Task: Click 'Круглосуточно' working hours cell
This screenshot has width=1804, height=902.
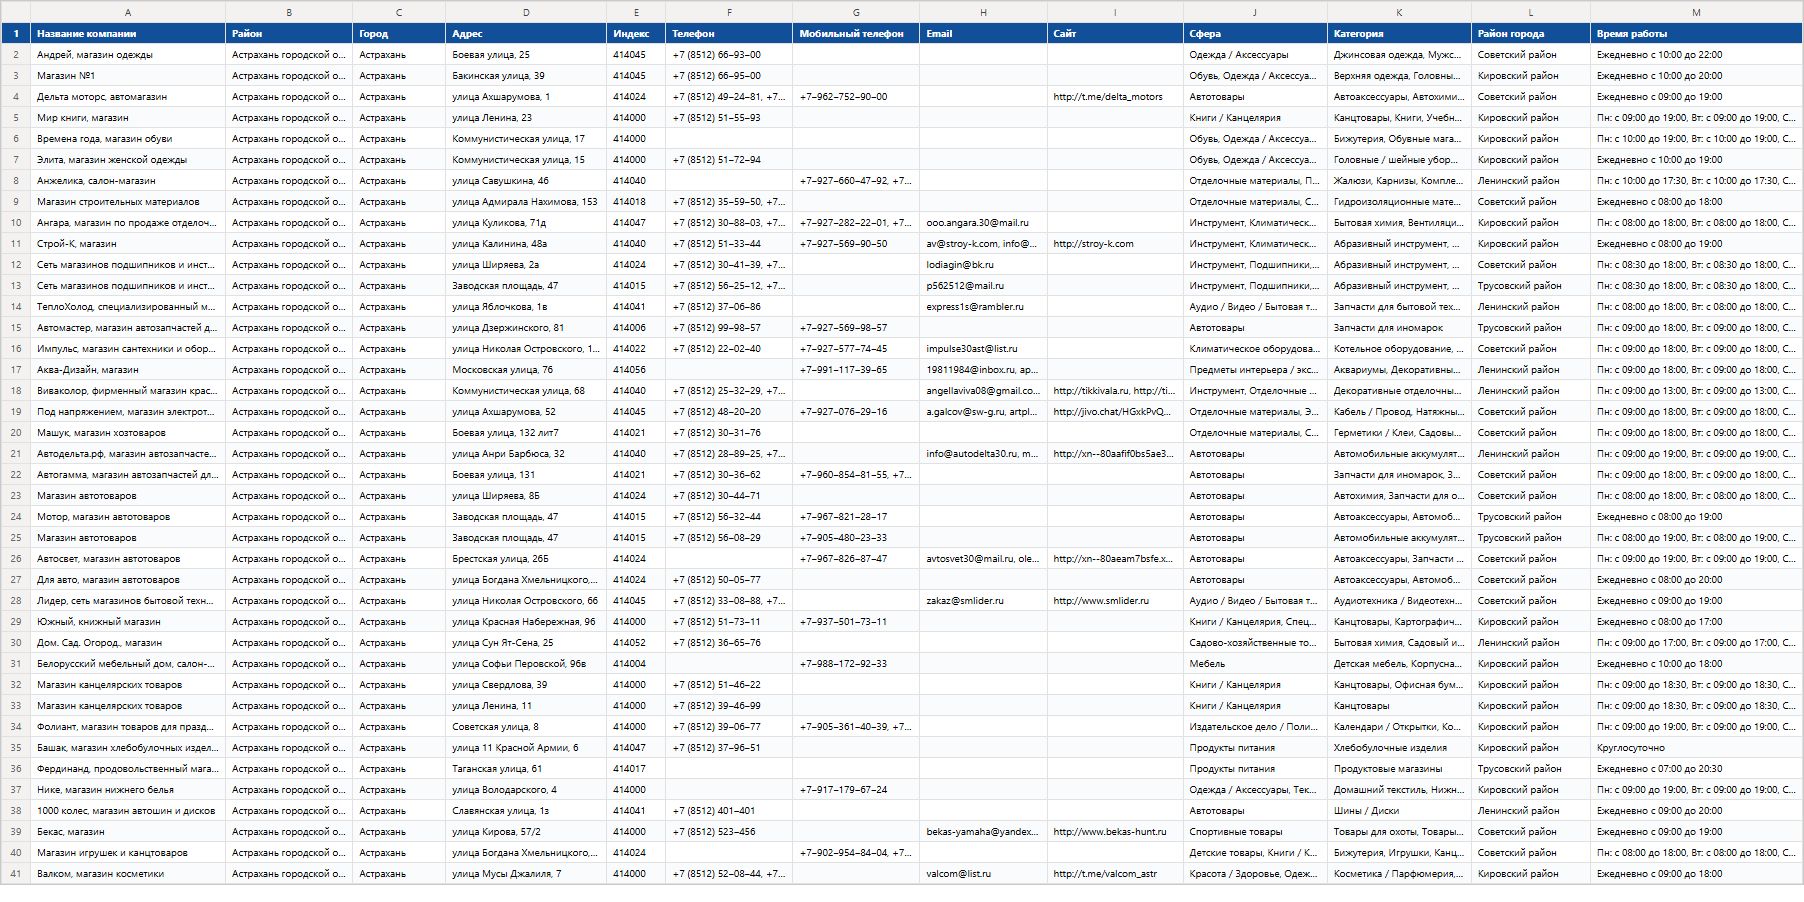Action: click(1696, 748)
